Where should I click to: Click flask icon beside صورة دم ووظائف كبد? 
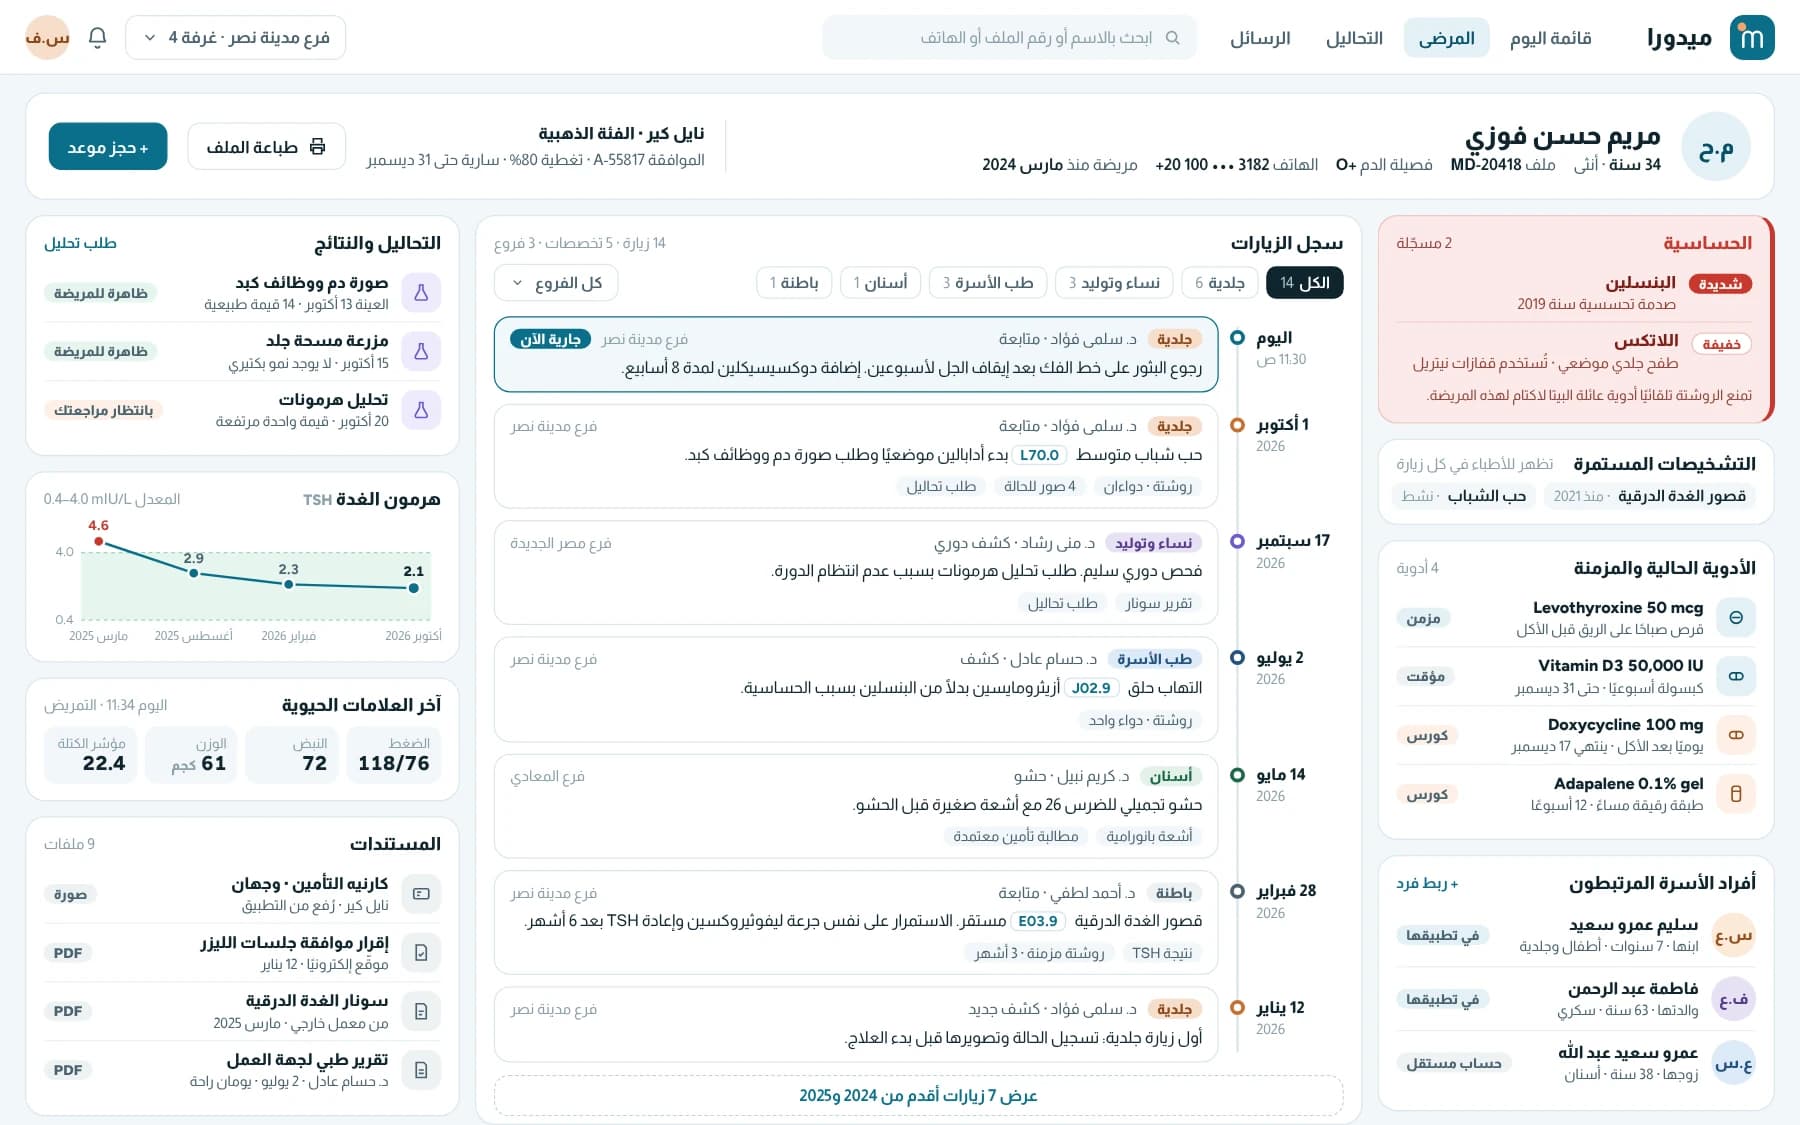[x=421, y=293]
